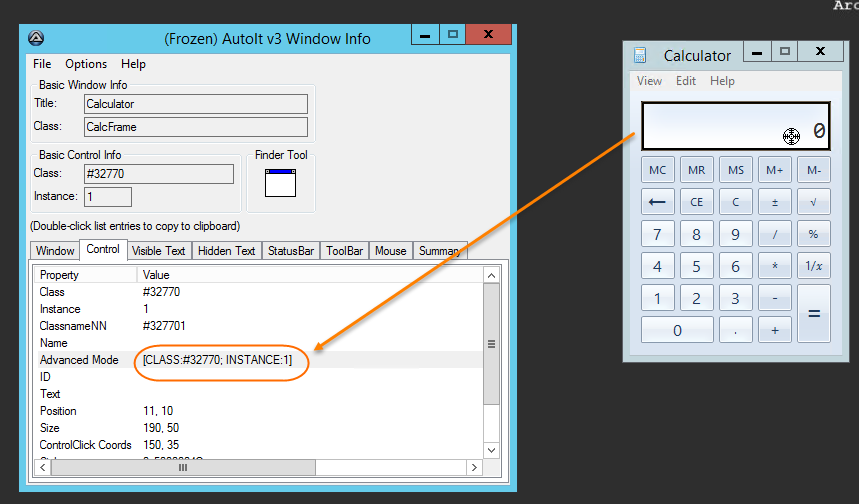Select the ControlClick Coords value 150, 35
This screenshot has width=859, height=504.
(x=161, y=445)
